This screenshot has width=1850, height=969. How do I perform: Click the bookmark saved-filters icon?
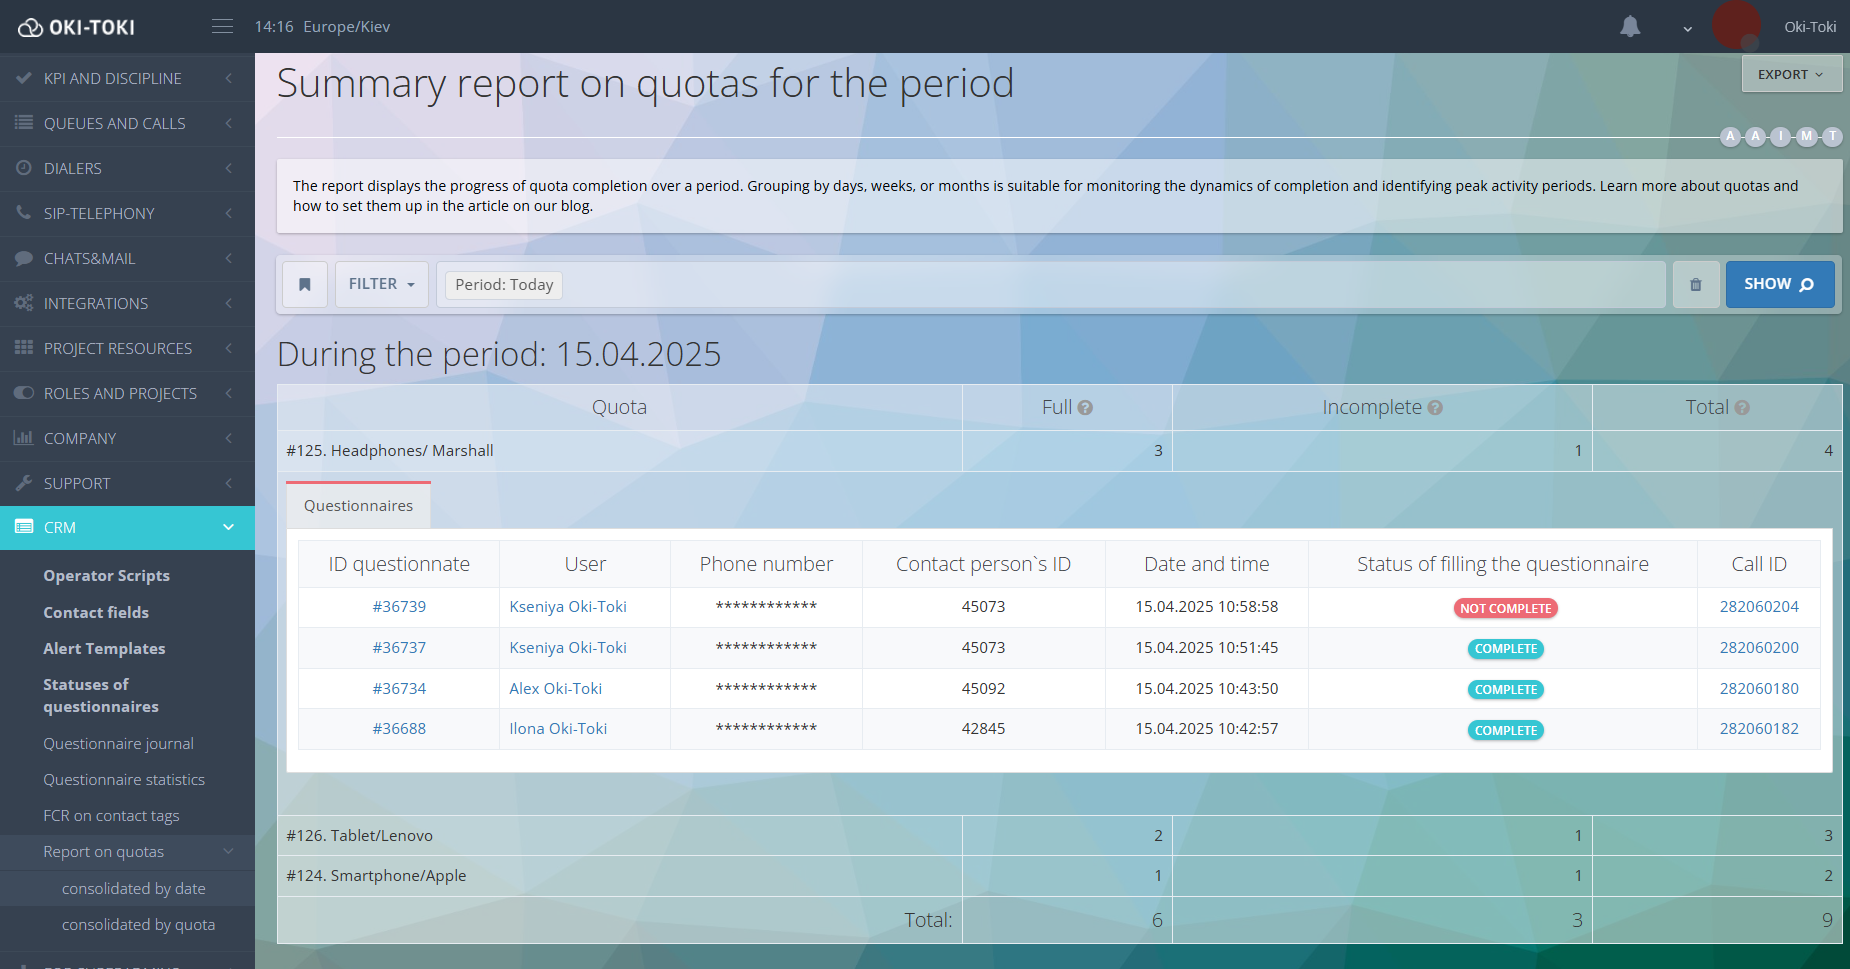tap(305, 285)
